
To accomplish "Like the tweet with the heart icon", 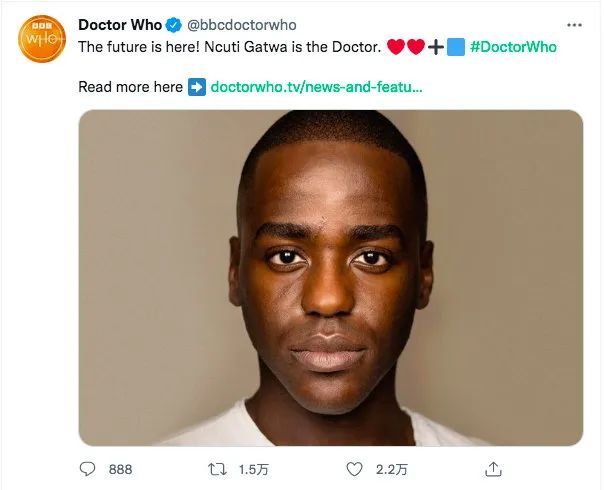I will [353, 469].
